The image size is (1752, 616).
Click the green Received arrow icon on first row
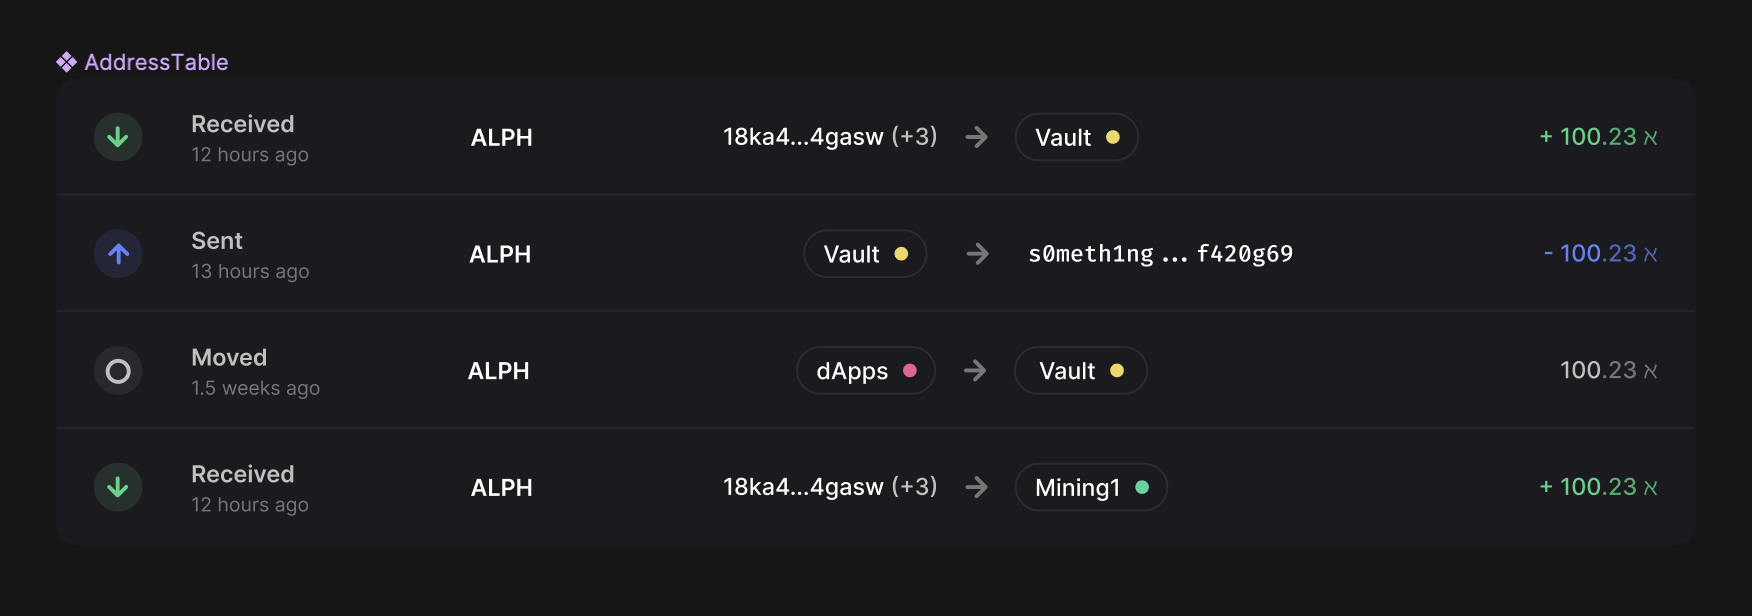click(x=118, y=137)
